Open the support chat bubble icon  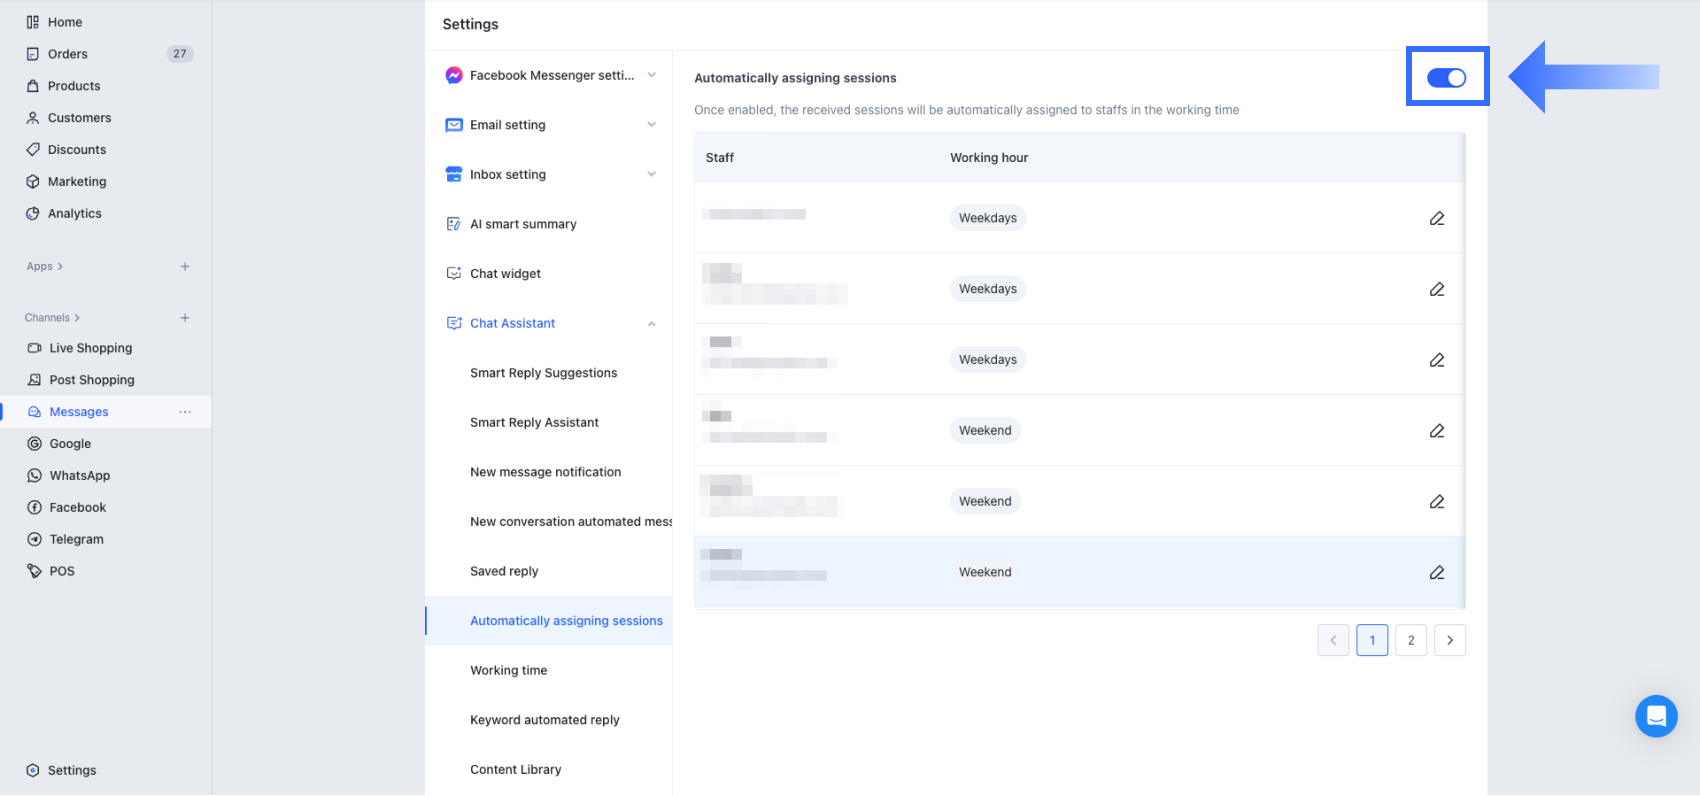coord(1655,716)
